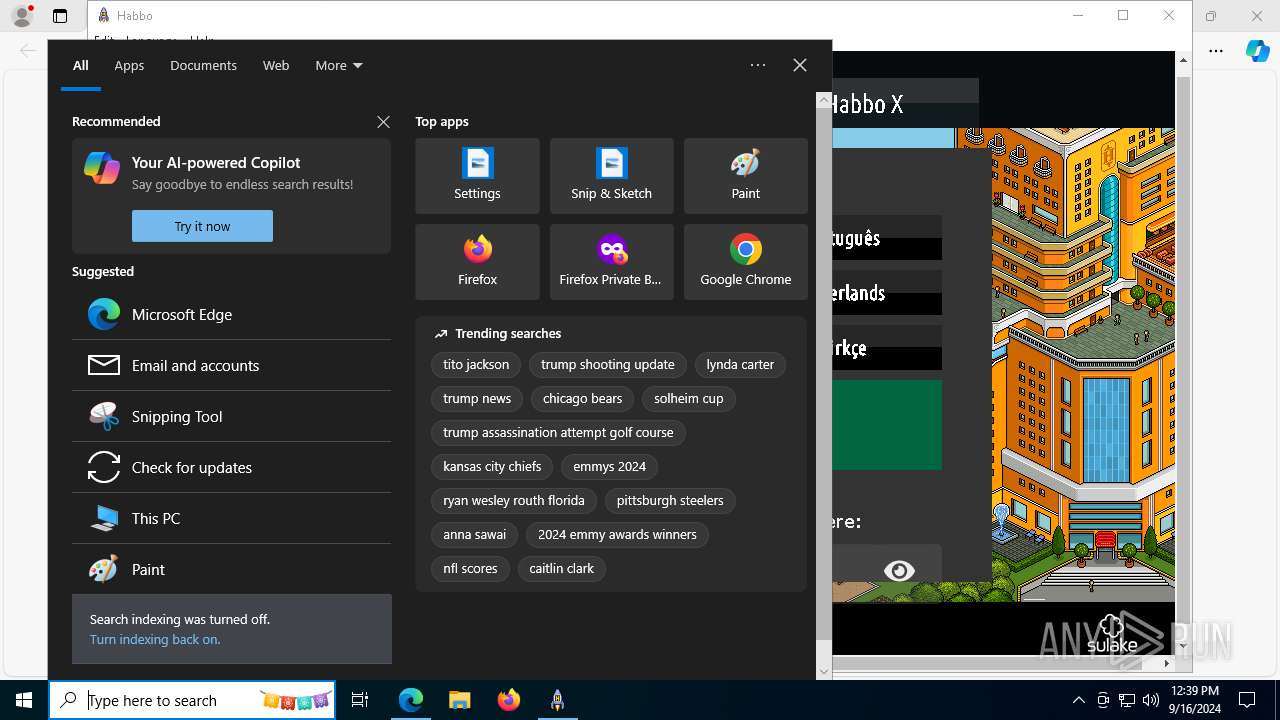Toggle password visibility eye in Habbo

click(899, 570)
